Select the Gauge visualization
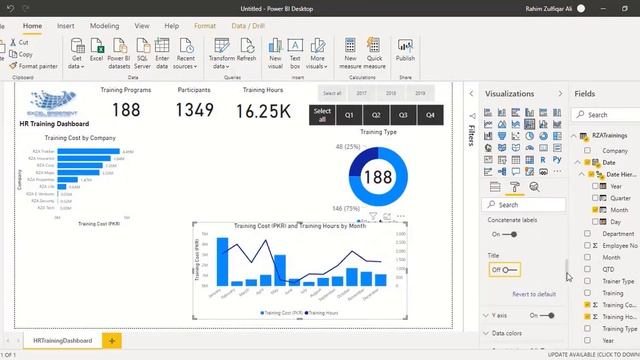Screen dimensions: 640x360 coord(529,148)
